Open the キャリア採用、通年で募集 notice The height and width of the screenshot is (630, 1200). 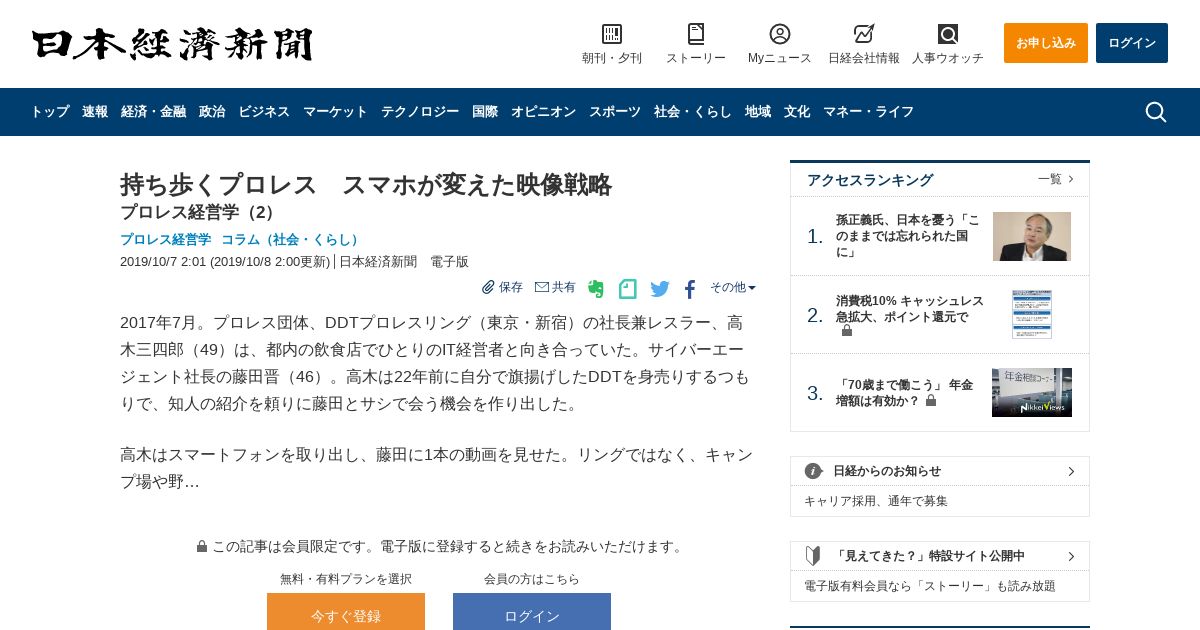[x=876, y=501]
